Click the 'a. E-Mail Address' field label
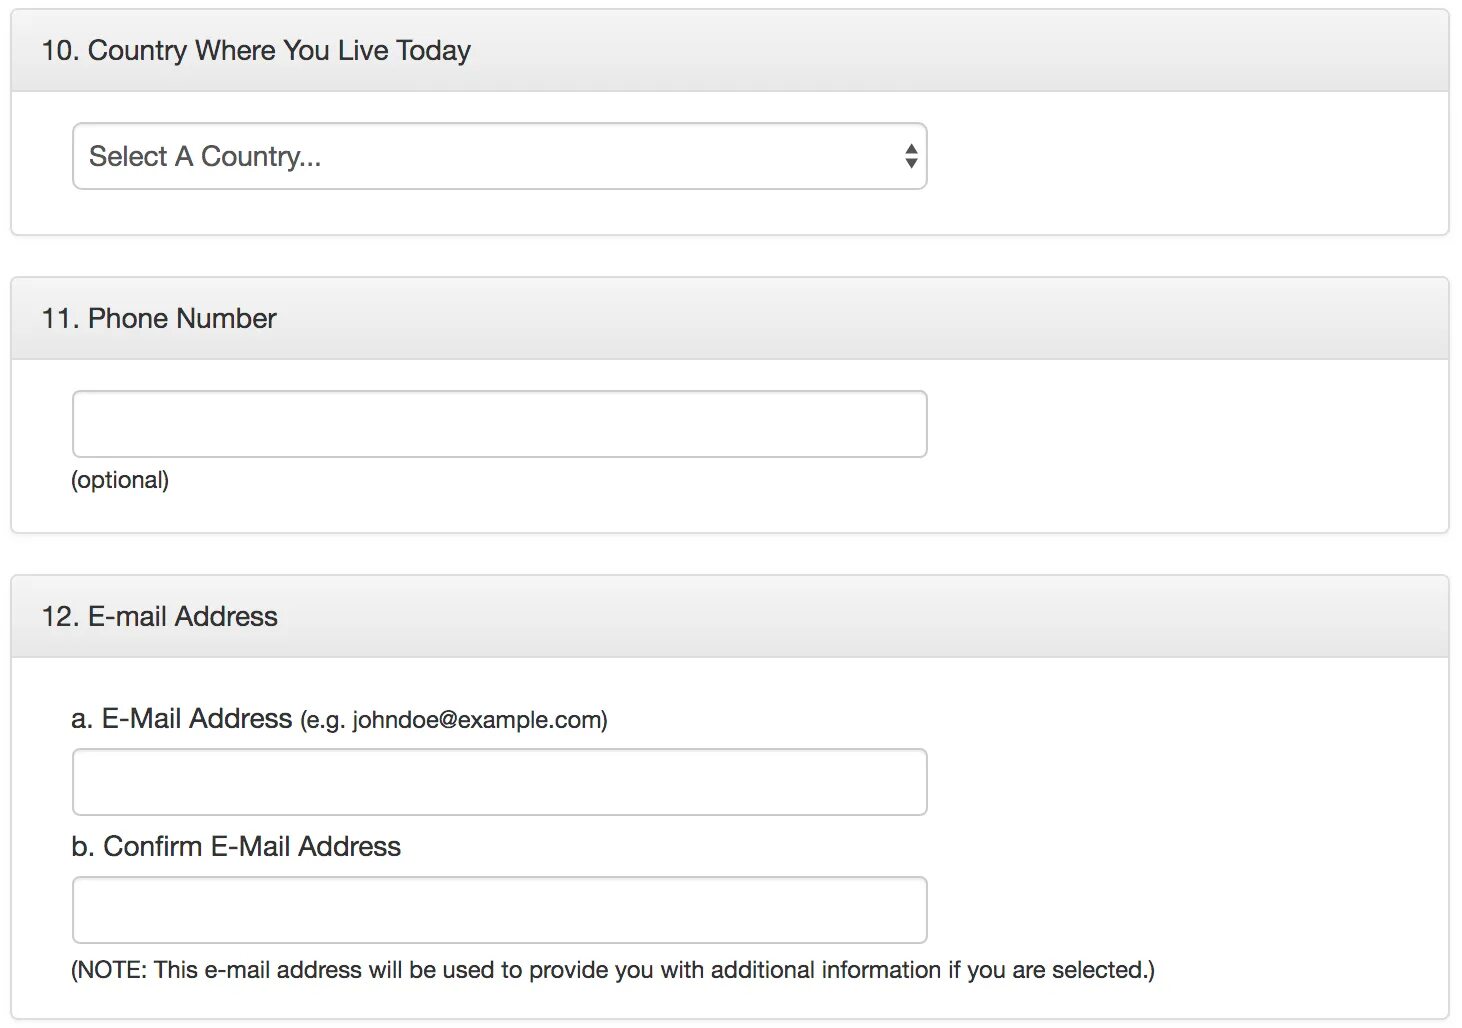The height and width of the screenshot is (1028, 1462). [x=182, y=719]
